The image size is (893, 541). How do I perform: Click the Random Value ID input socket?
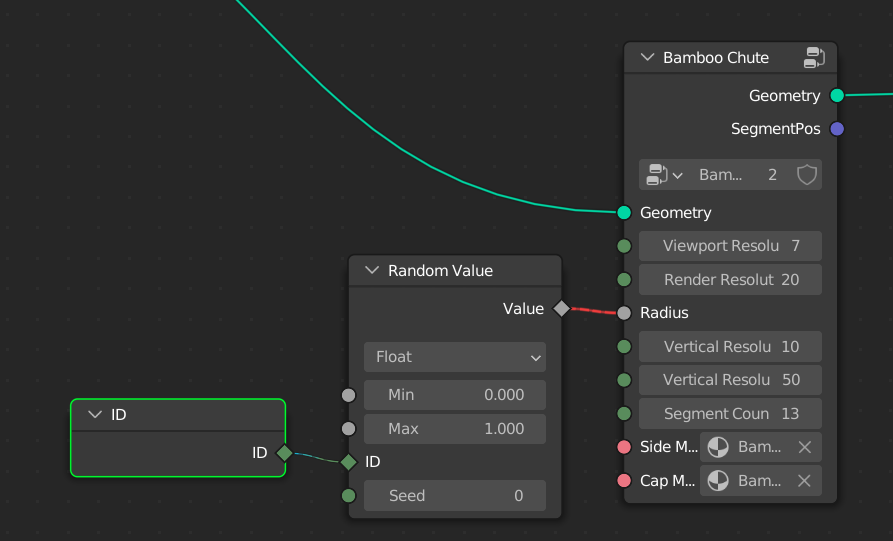coord(349,462)
